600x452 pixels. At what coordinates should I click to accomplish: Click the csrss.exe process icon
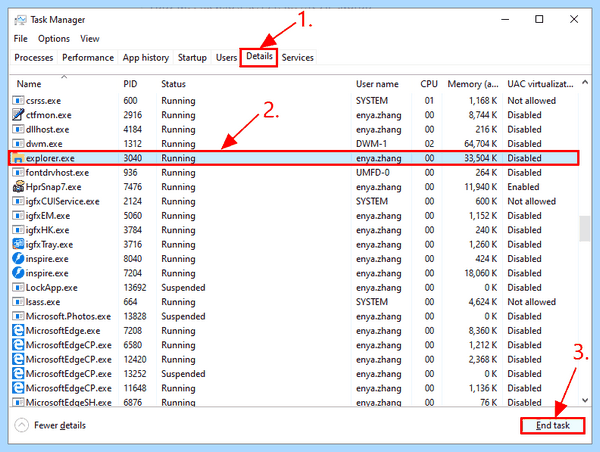pyautogui.click(x=18, y=101)
